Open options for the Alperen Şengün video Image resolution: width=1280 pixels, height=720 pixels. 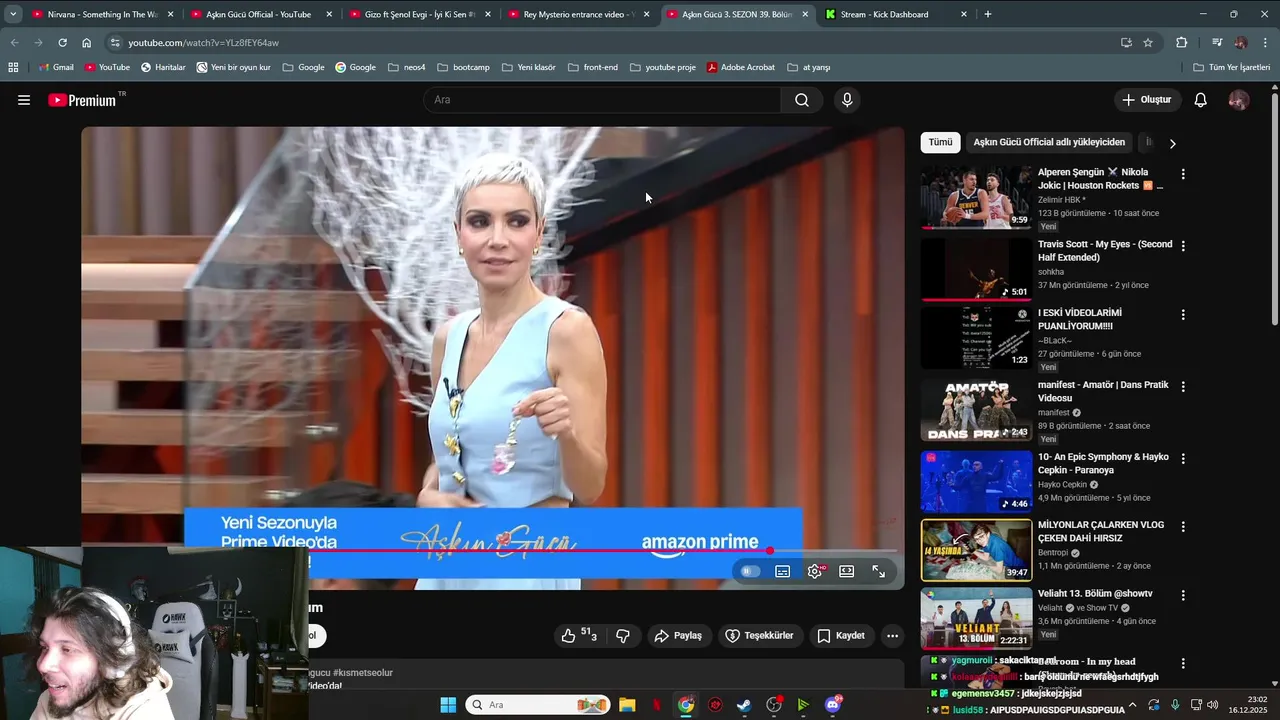tap(1183, 174)
